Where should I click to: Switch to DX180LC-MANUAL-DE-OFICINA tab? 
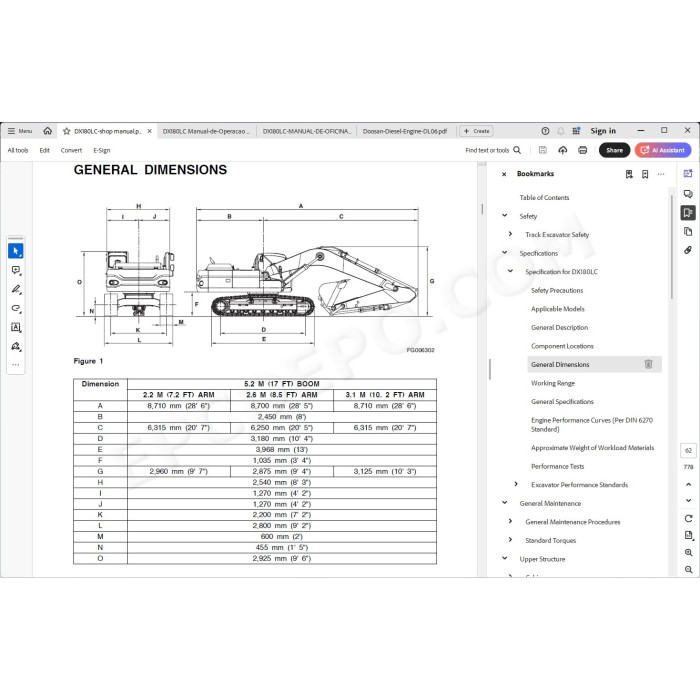point(307,131)
